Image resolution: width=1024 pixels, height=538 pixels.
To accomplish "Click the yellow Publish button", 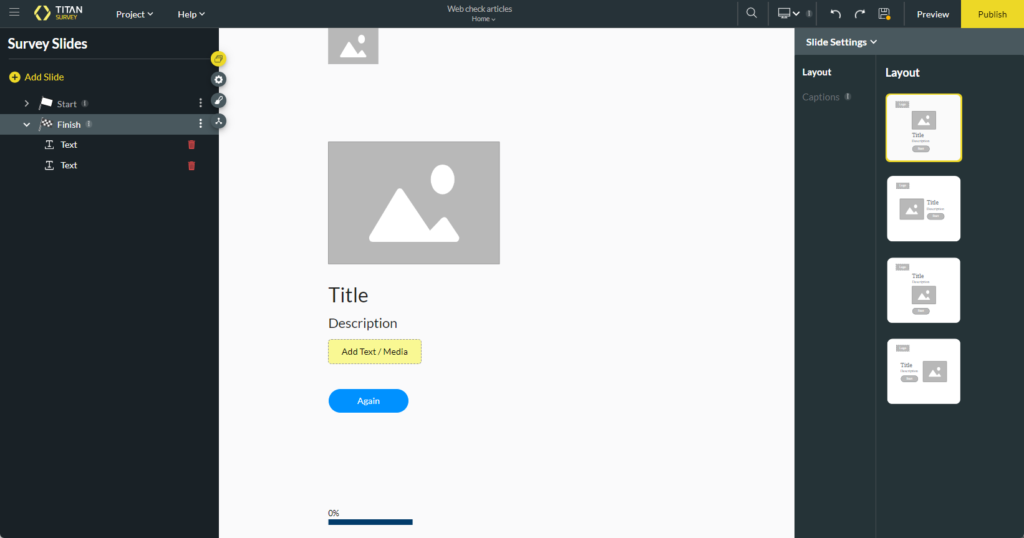I will (992, 14).
